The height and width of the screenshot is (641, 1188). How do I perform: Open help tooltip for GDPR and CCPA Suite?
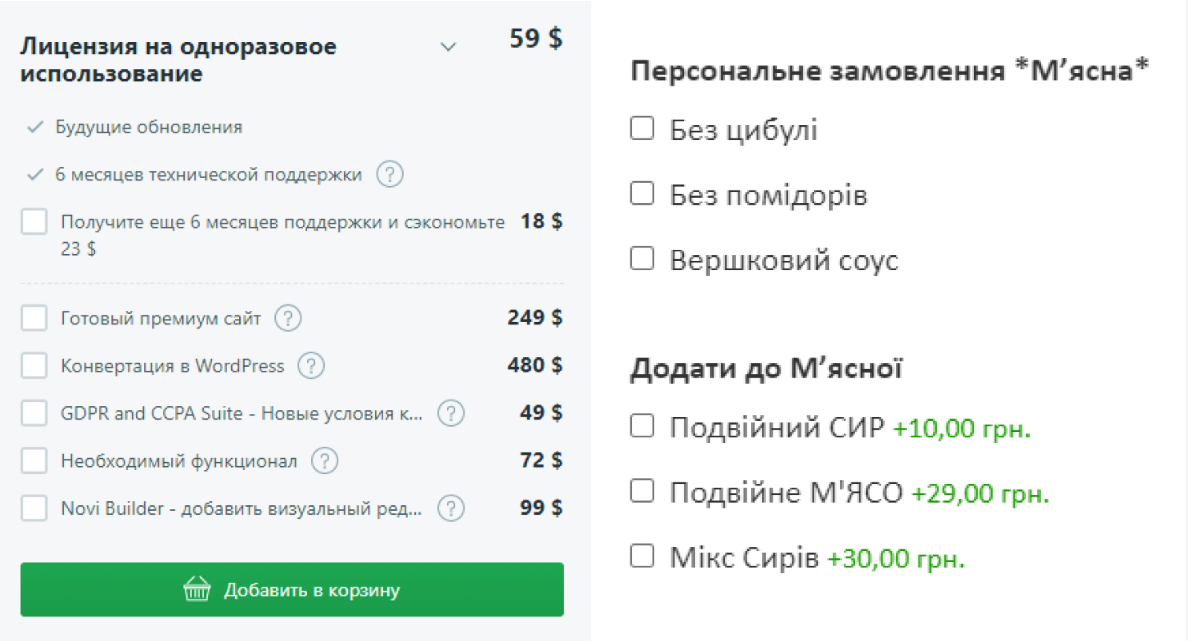click(451, 413)
